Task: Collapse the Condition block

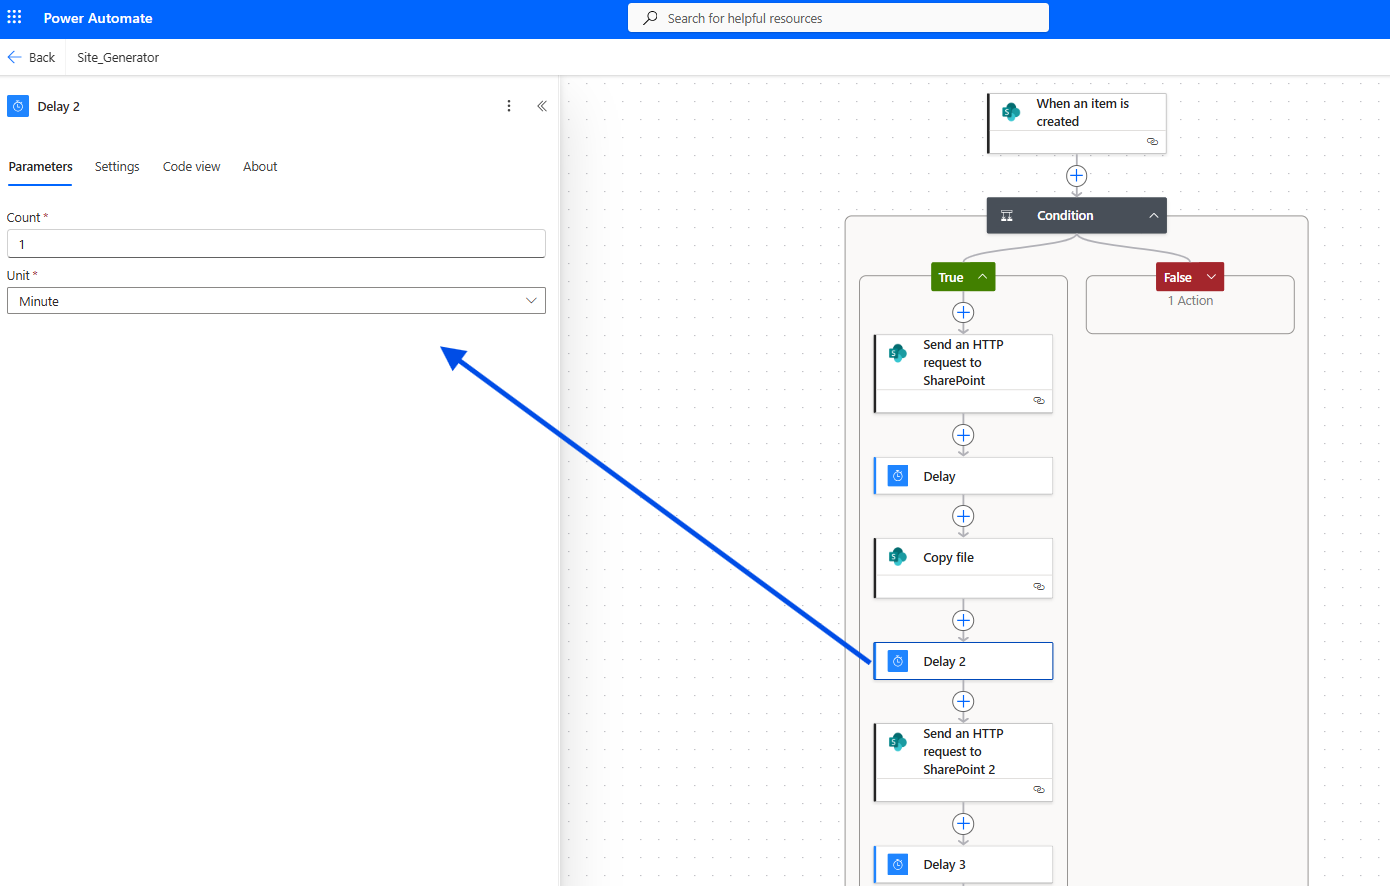Action: tap(1153, 216)
